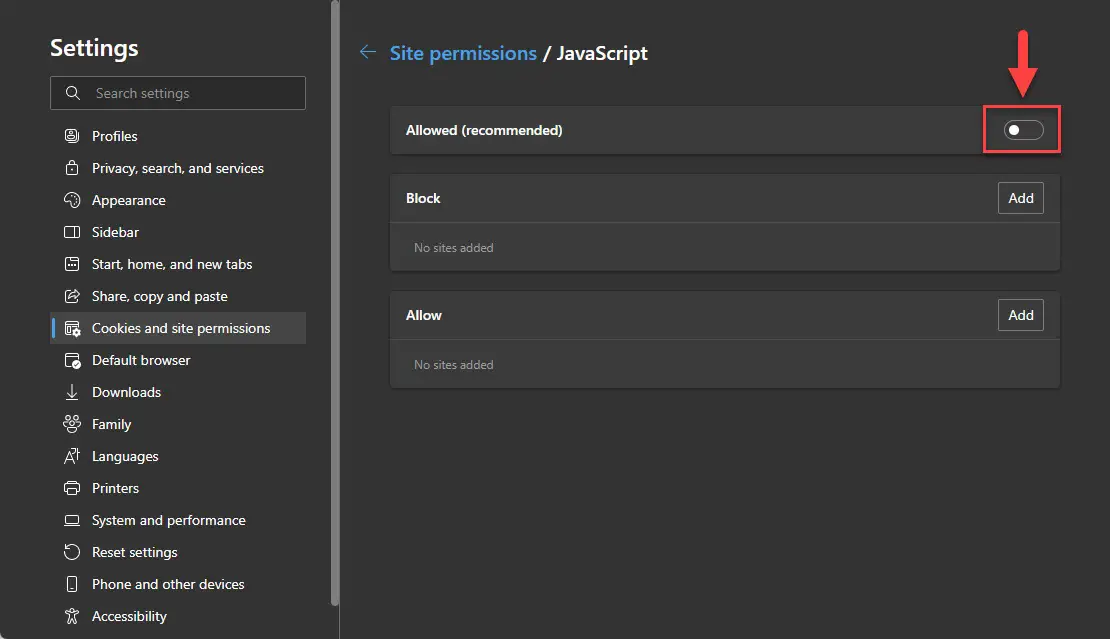
Task: Click the Block section heading
Action: (423, 198)
